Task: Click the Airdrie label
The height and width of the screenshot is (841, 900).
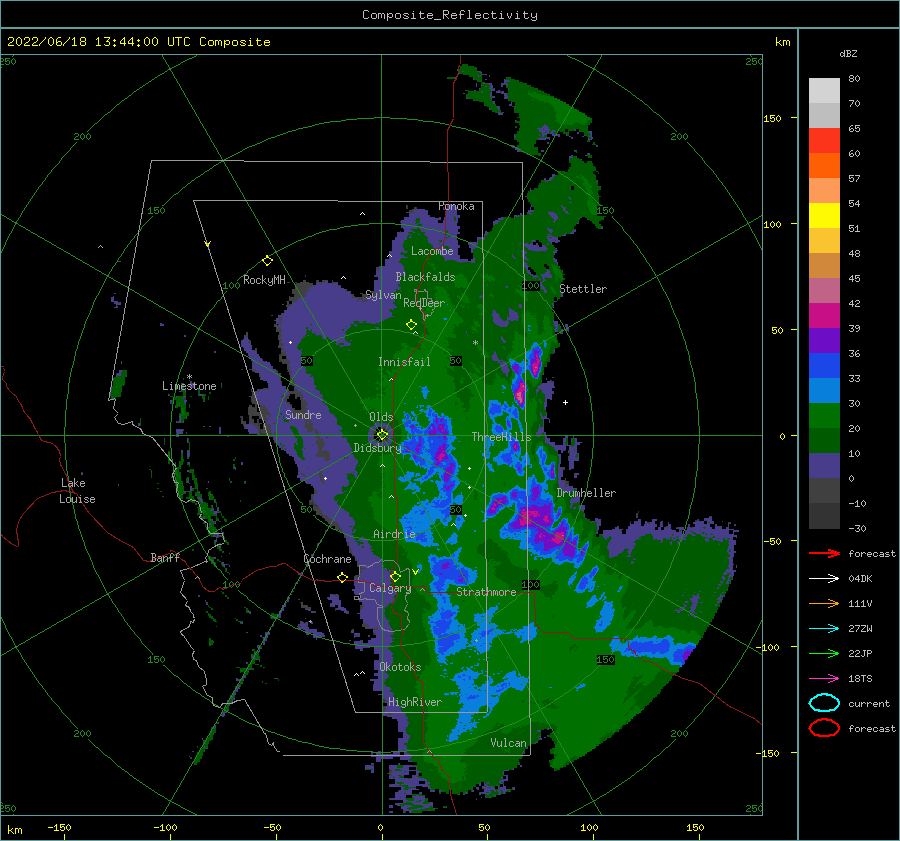Action: tap(394, 534)
